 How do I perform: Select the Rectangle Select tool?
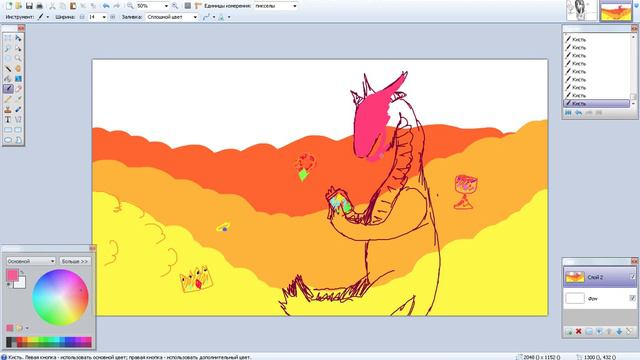[x=8, y=38]
